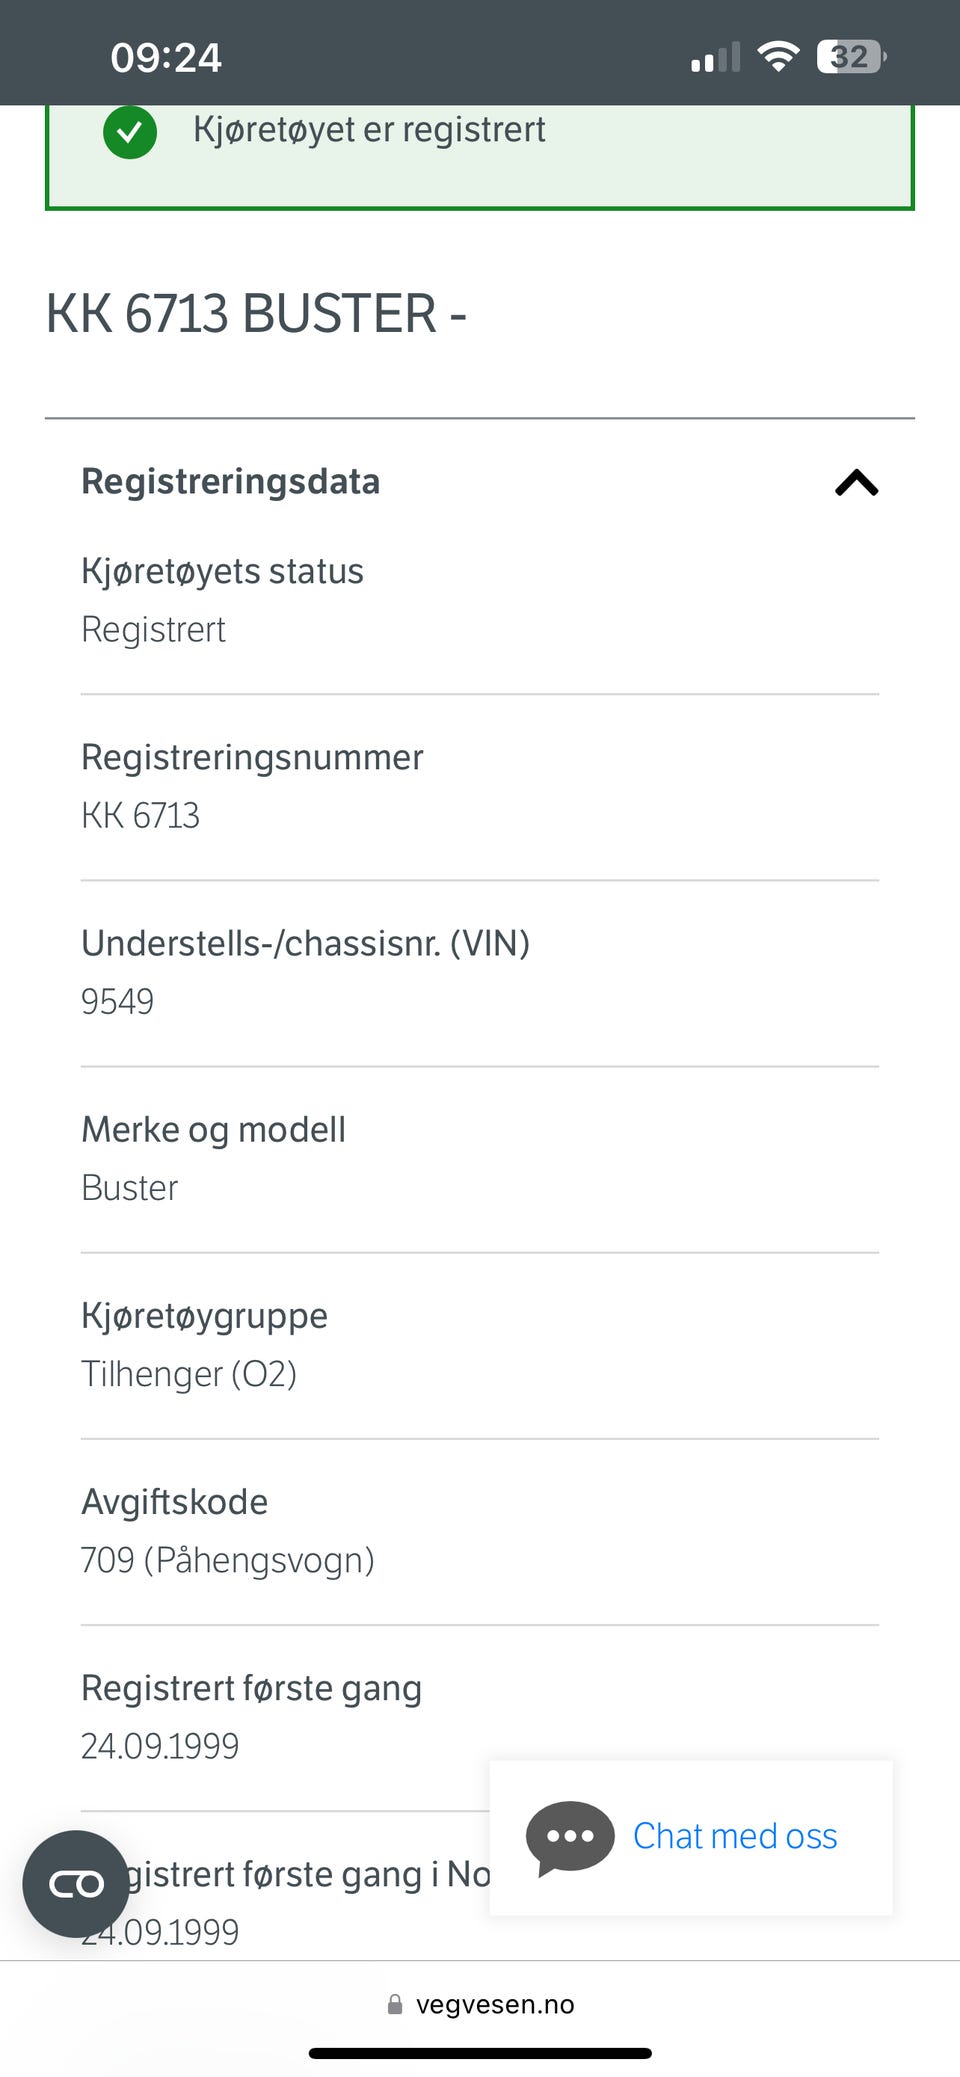Tap the 709 (Påhengsvogn) tax code value
Viewport: 960px width, 2077px height.
pos(228,1560)
